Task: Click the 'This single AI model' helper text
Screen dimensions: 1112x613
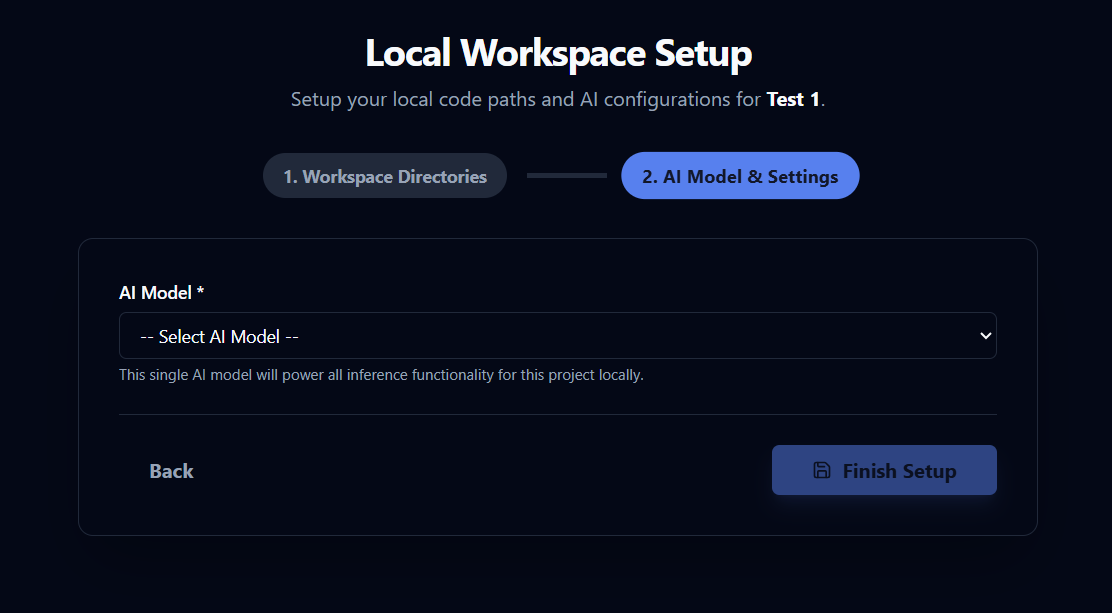Action: 381,375
